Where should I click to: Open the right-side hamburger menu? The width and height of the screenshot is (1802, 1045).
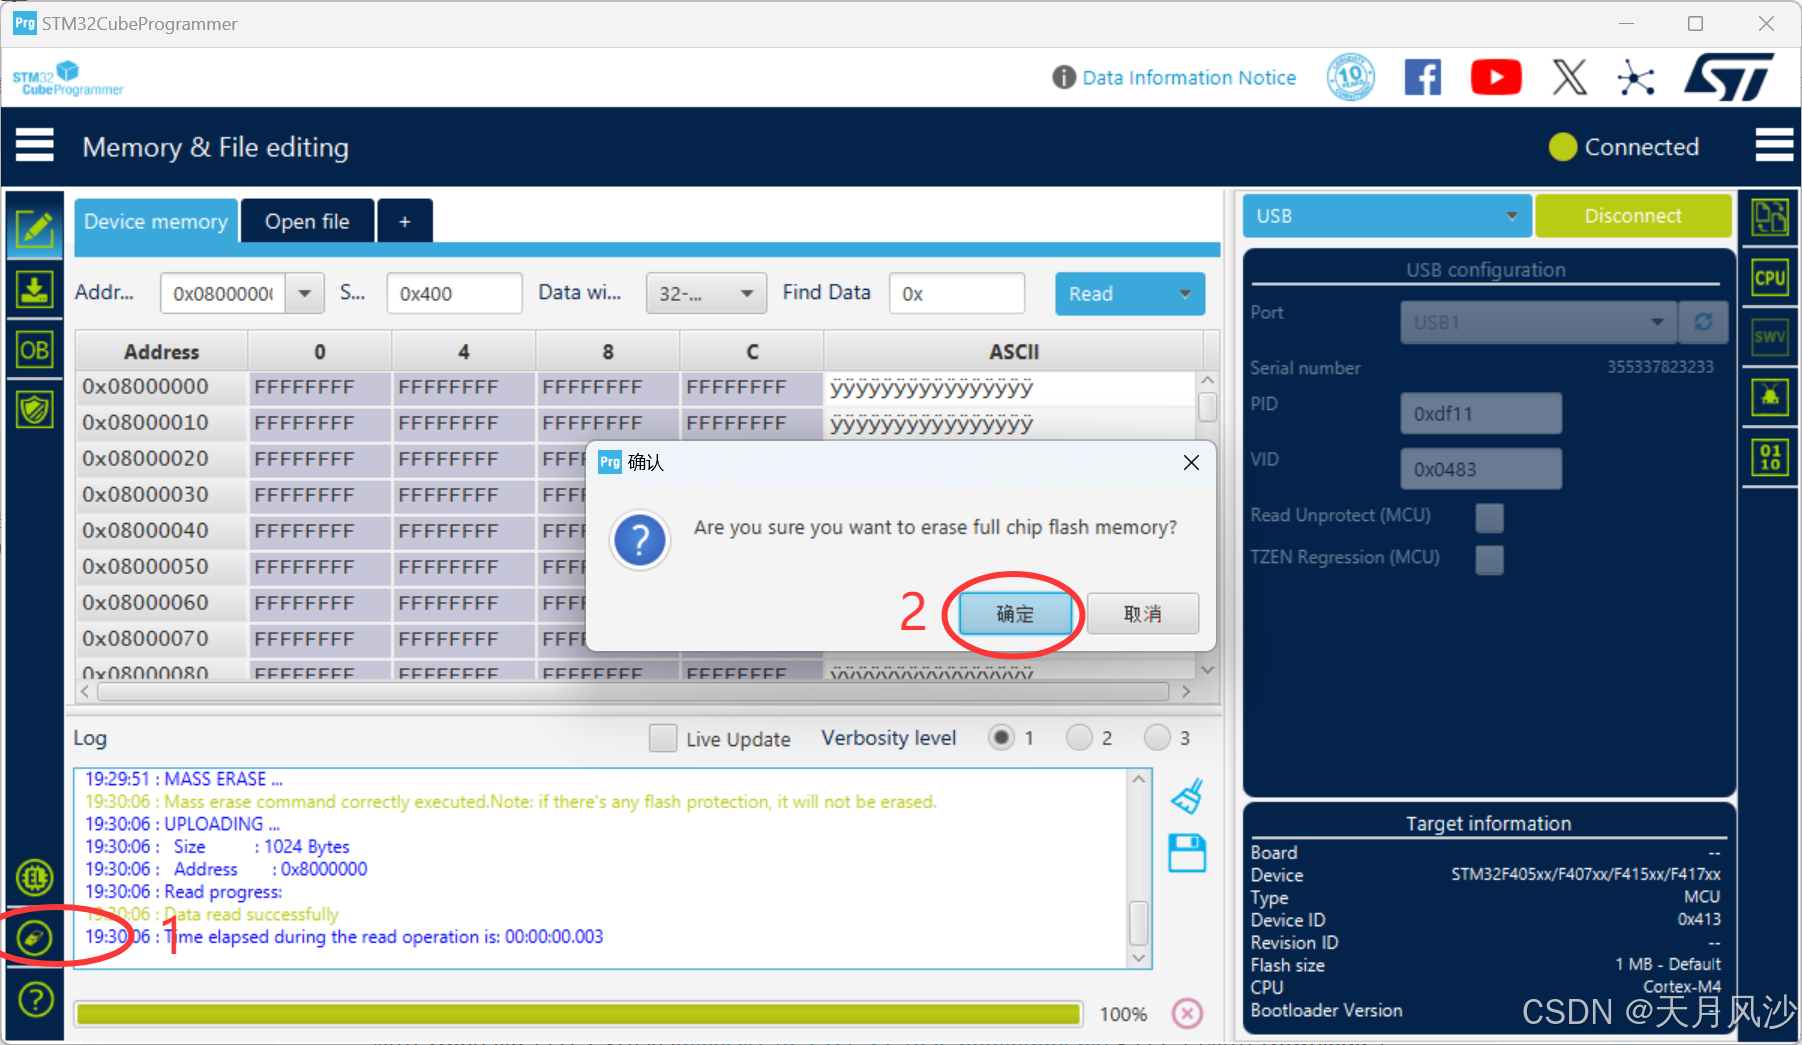coord(1773,145)
